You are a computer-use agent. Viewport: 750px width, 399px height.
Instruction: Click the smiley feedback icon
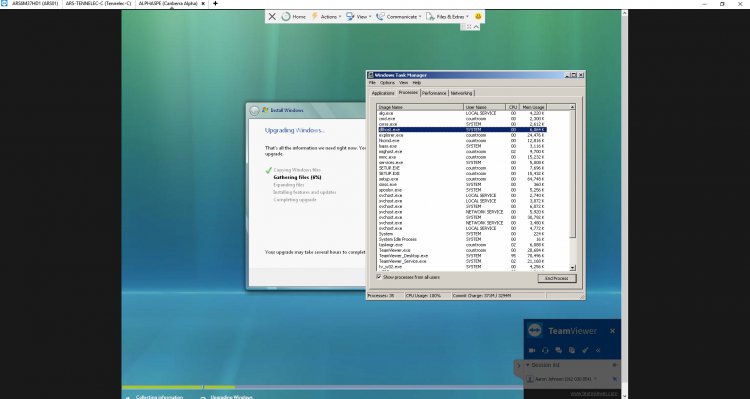(478, 17)
